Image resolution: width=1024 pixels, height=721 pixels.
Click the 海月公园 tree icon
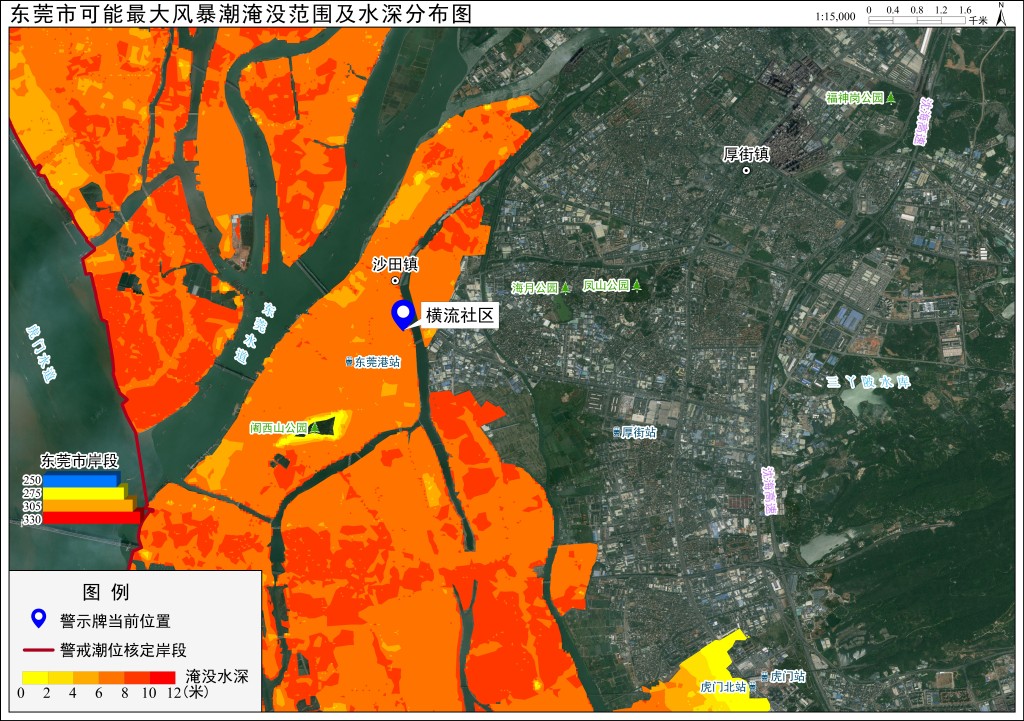pos(565,287)
